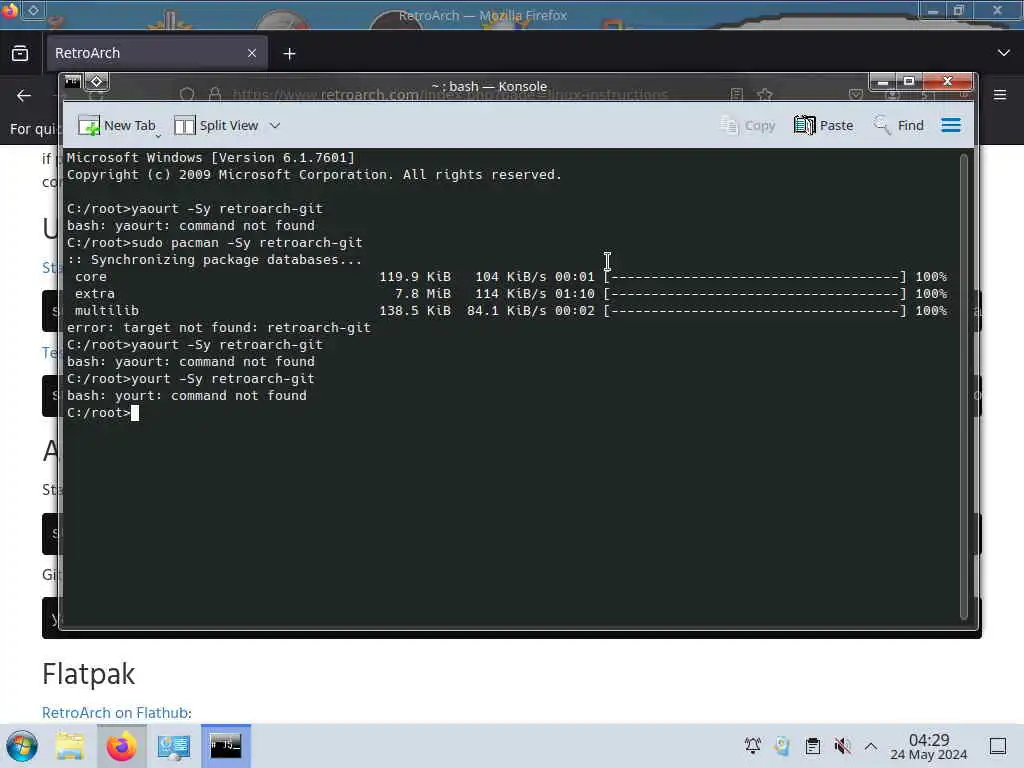1024x768 pixels.
Task: Click software updates tray icon
Action: click(782, 746)
